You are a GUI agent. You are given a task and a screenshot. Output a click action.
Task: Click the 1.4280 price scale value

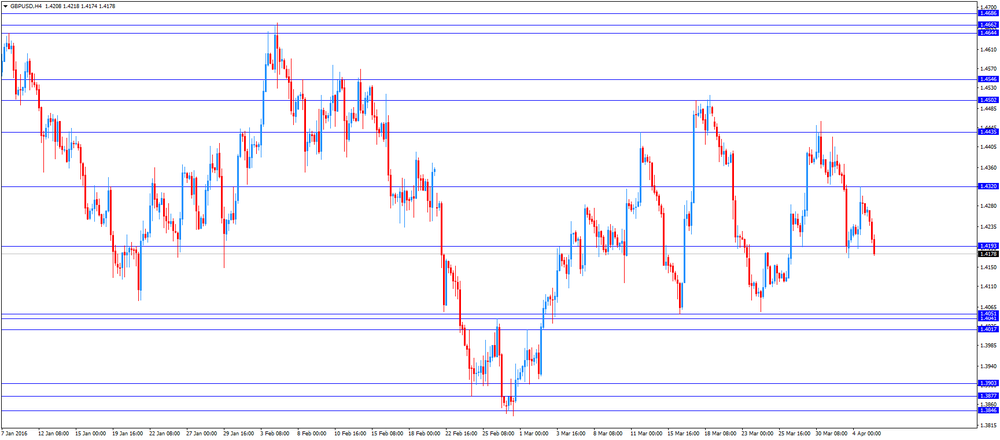point(988,206)
